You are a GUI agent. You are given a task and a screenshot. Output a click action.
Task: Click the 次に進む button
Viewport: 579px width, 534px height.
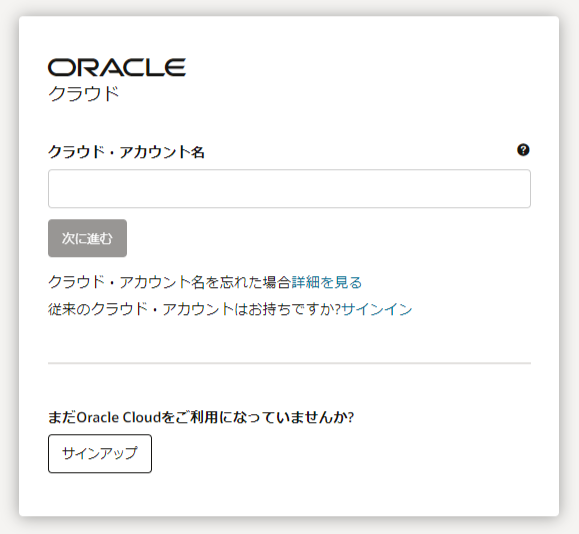coord(88,238)
